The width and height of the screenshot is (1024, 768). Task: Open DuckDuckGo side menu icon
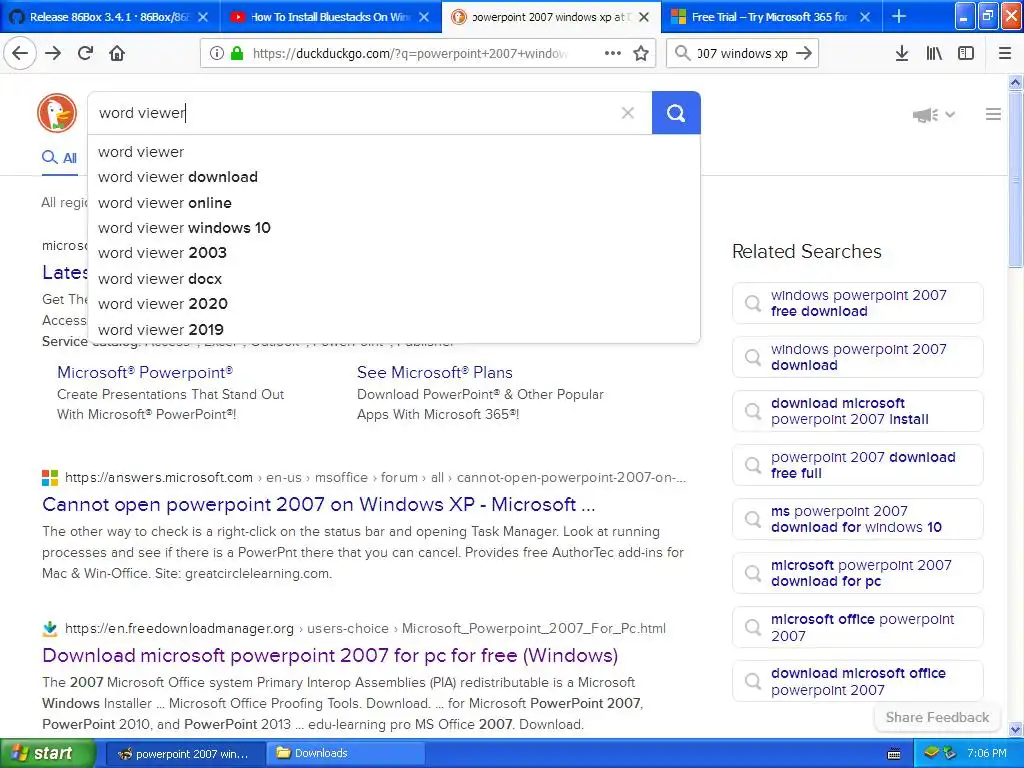[x=993, y=114]
